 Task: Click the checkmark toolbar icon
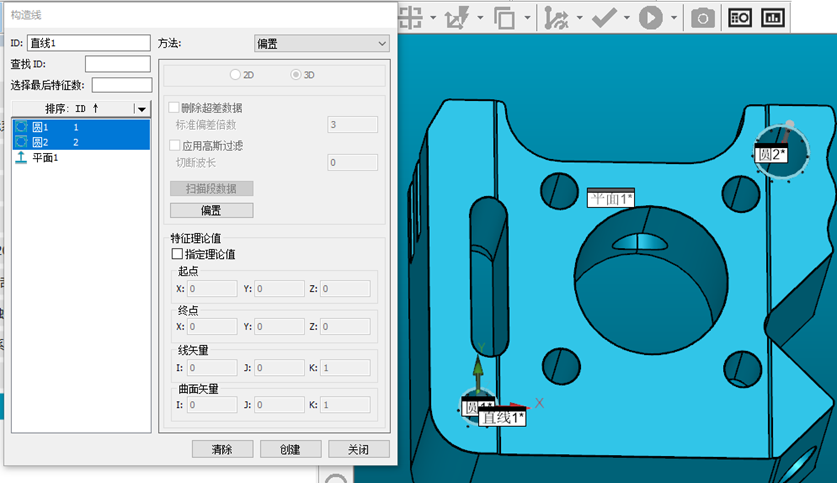coord(604,17)
